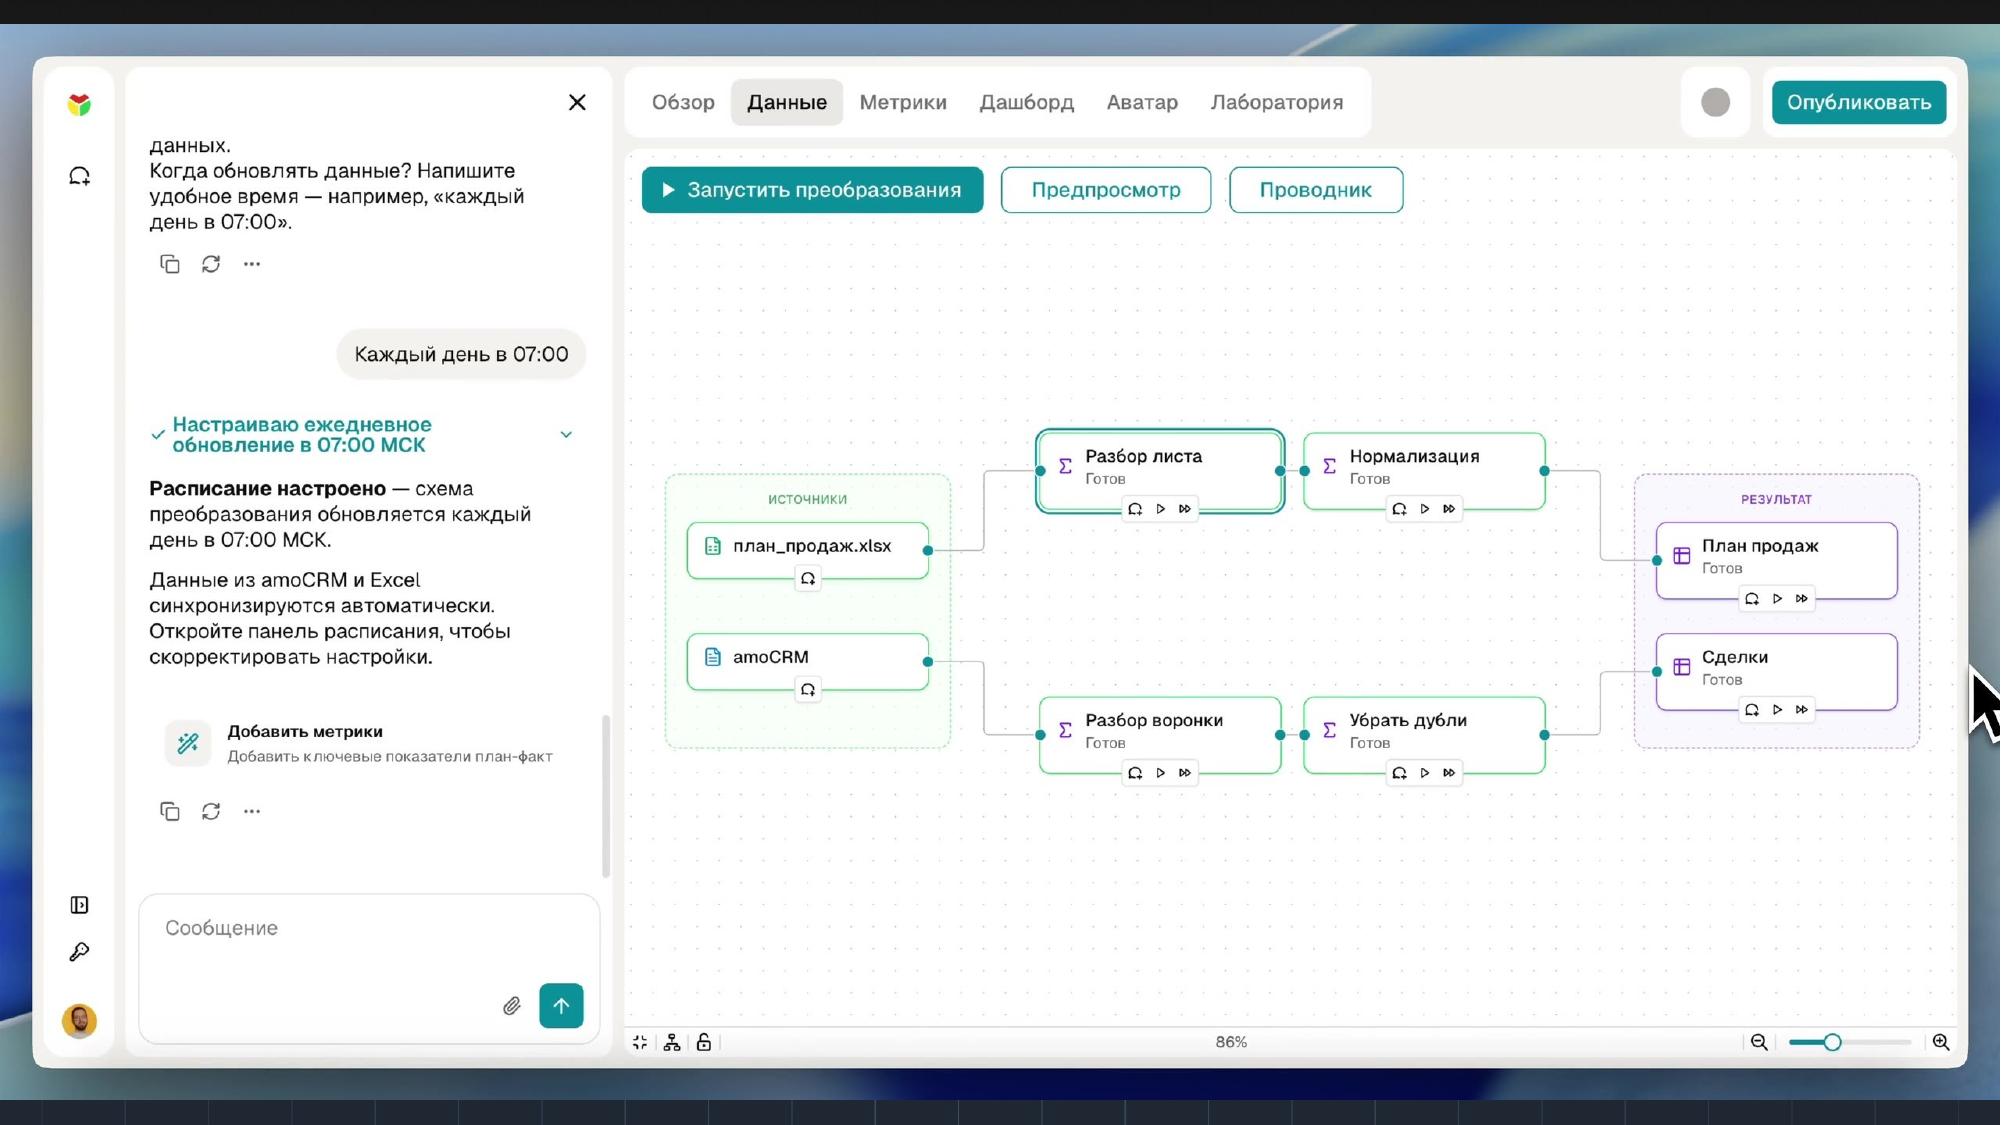This screenshot has height=1125, width=2001.
Task: Fit the canvas view with the collapse icon
Action: pyautogui.click(x=640, y=1042)
